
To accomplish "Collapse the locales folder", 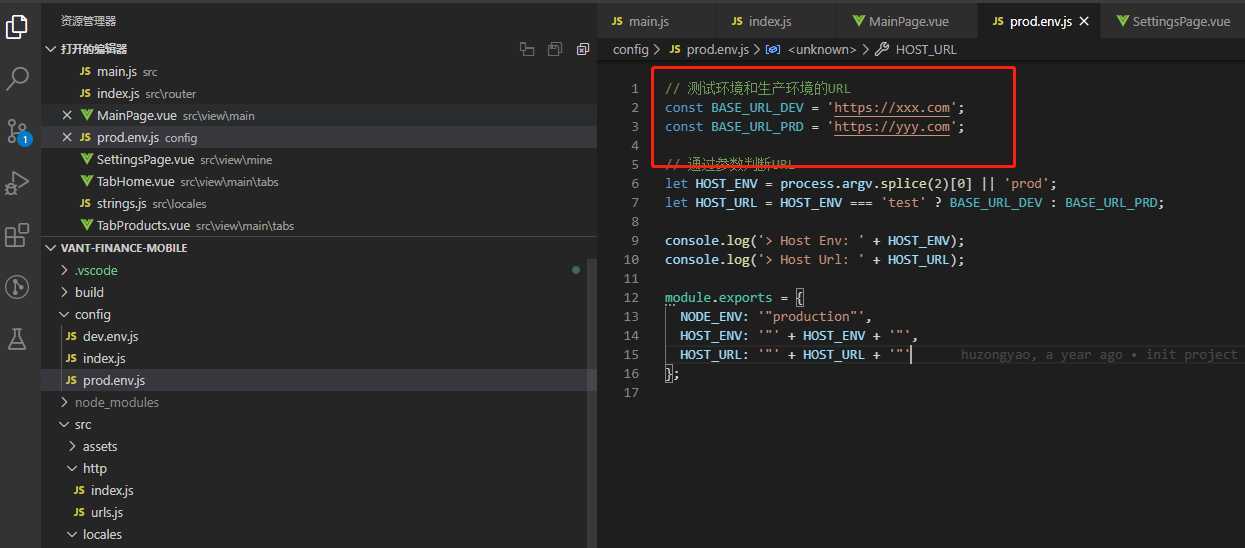I will tap(102, 534).
